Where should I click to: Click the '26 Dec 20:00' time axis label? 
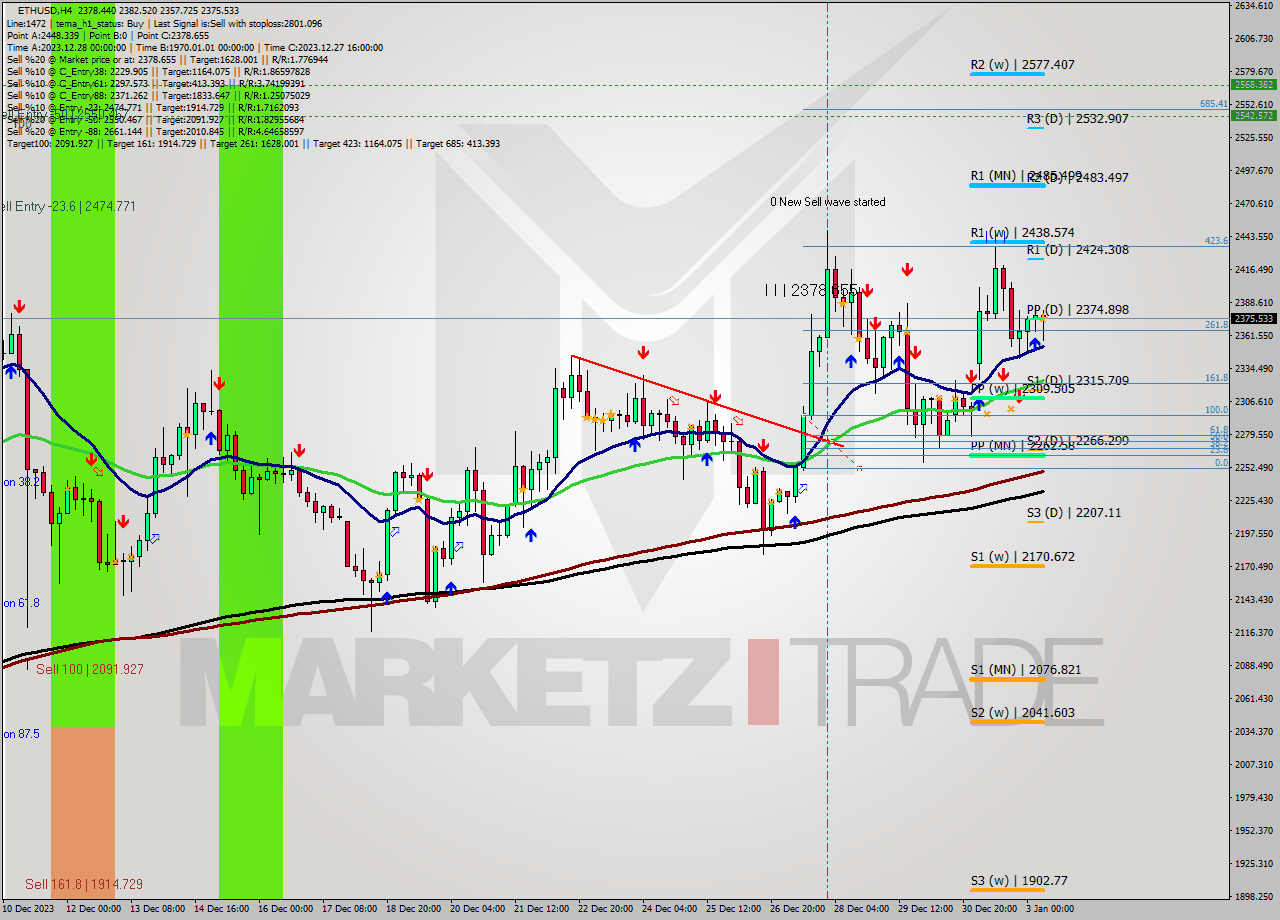[797, 909]
